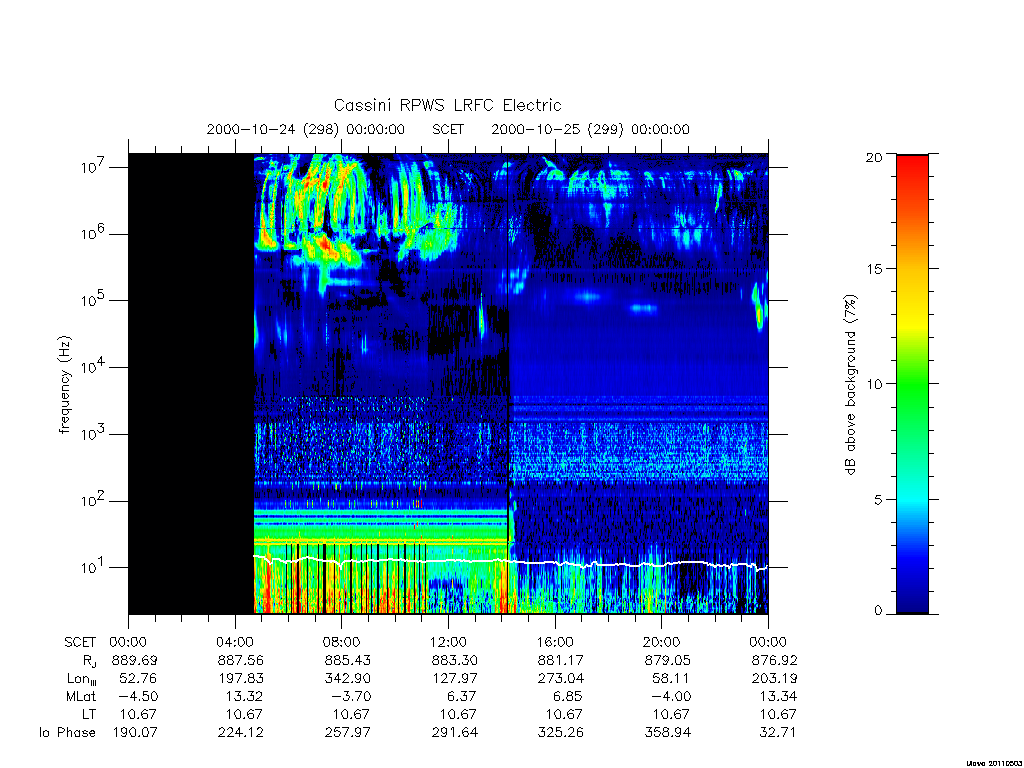
Task: Click the Lon III value '273.04'
Action: pyautogui.click(x=562, y=679)
